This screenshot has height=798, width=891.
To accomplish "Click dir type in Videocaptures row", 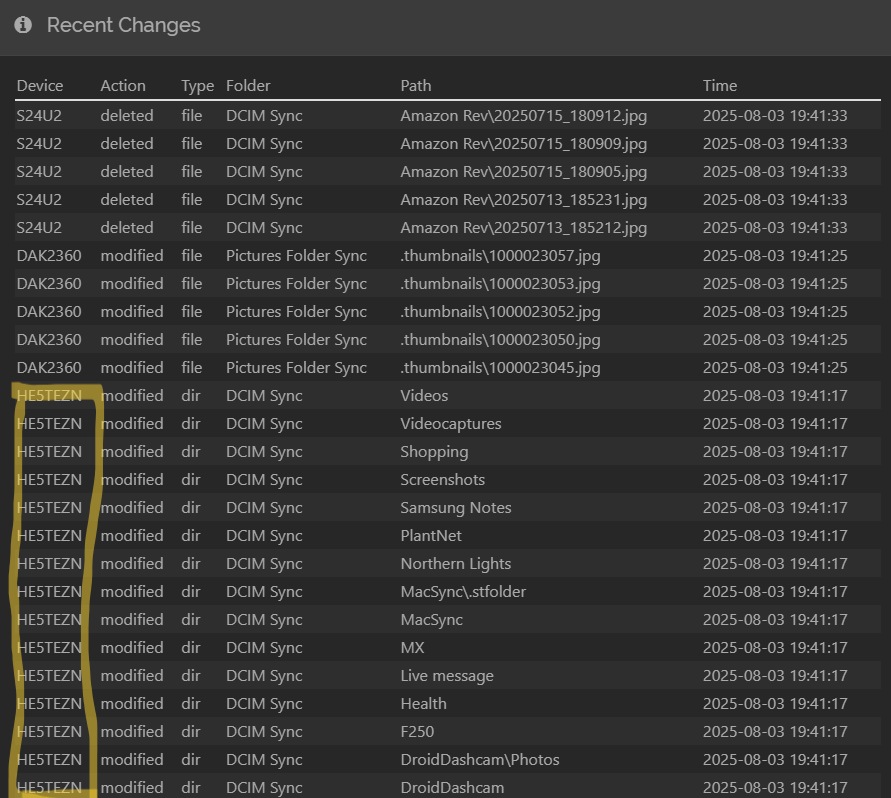I will tap(190, 424).
